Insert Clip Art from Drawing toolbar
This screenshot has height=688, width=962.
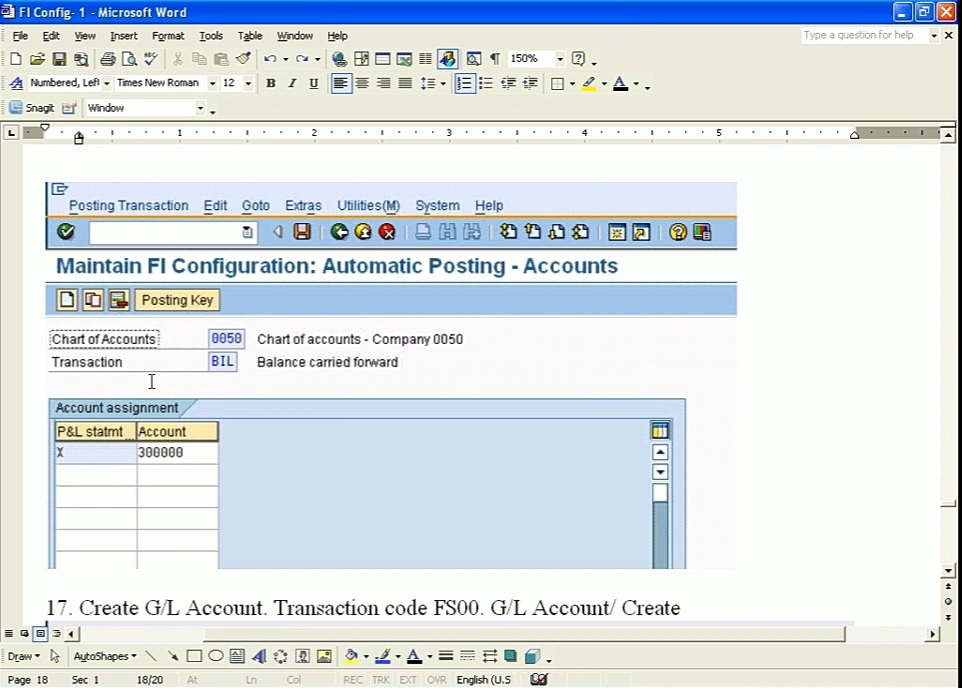pyautogui.click(x=302, y=656)
